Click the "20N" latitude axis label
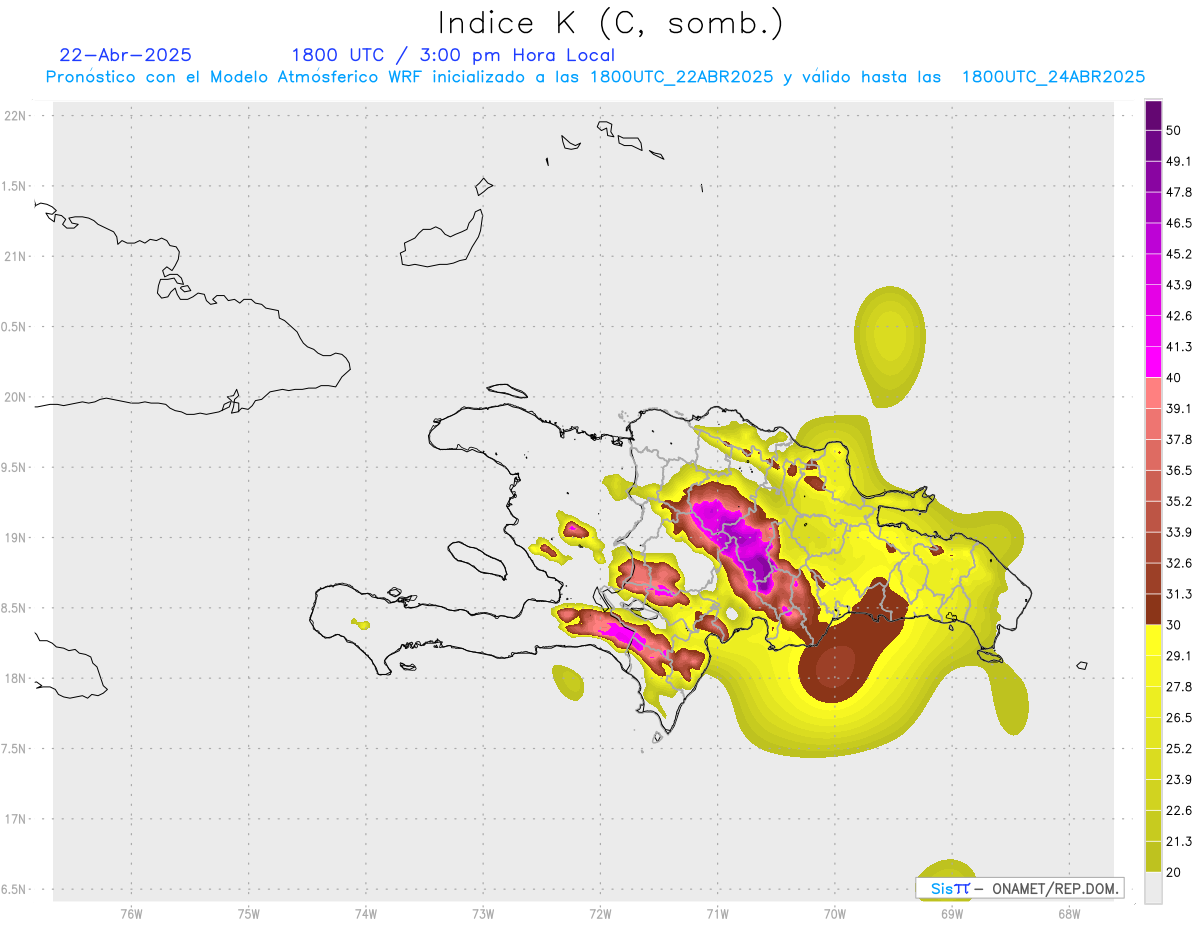 [16, 397]
